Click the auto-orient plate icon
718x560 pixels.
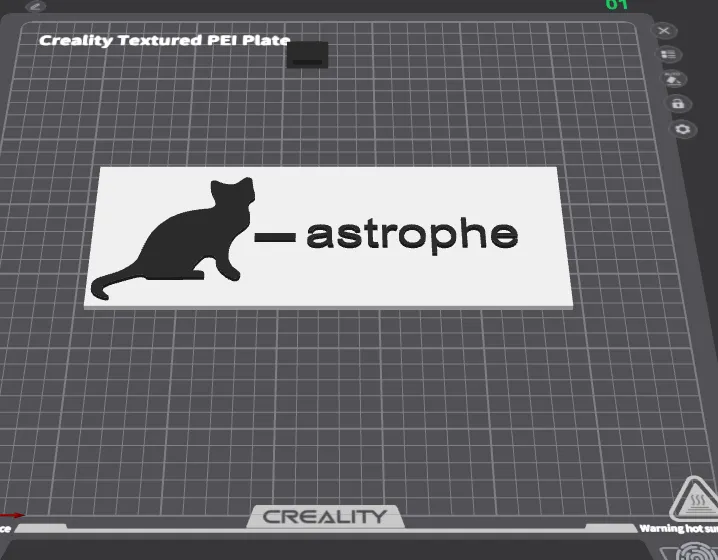tap(674, 79)
